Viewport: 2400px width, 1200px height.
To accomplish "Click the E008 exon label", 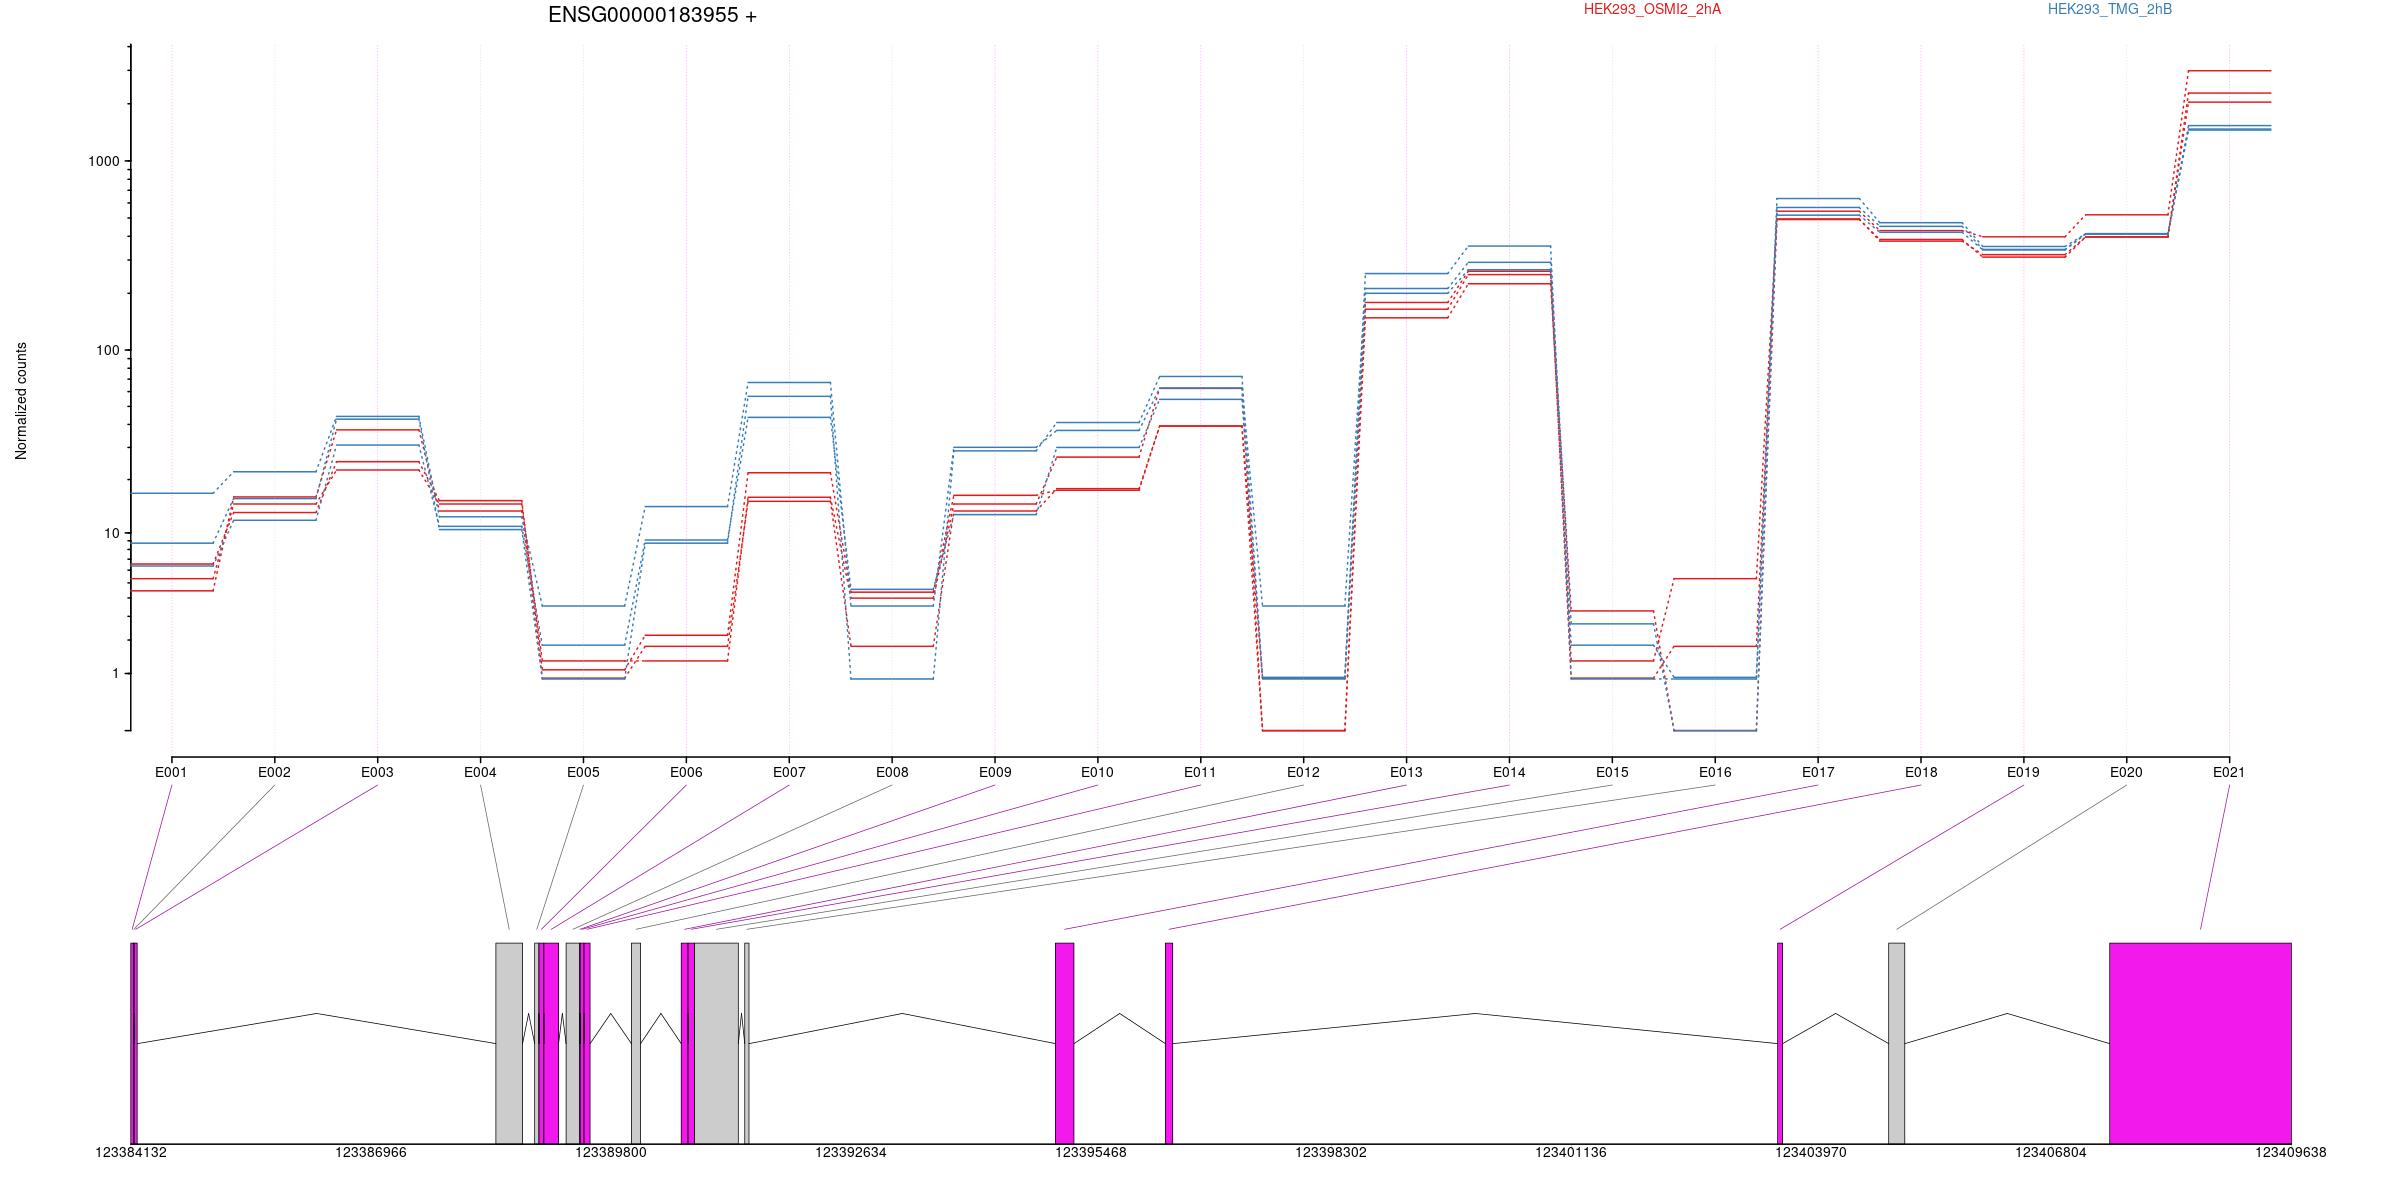I will coord(892,772).
